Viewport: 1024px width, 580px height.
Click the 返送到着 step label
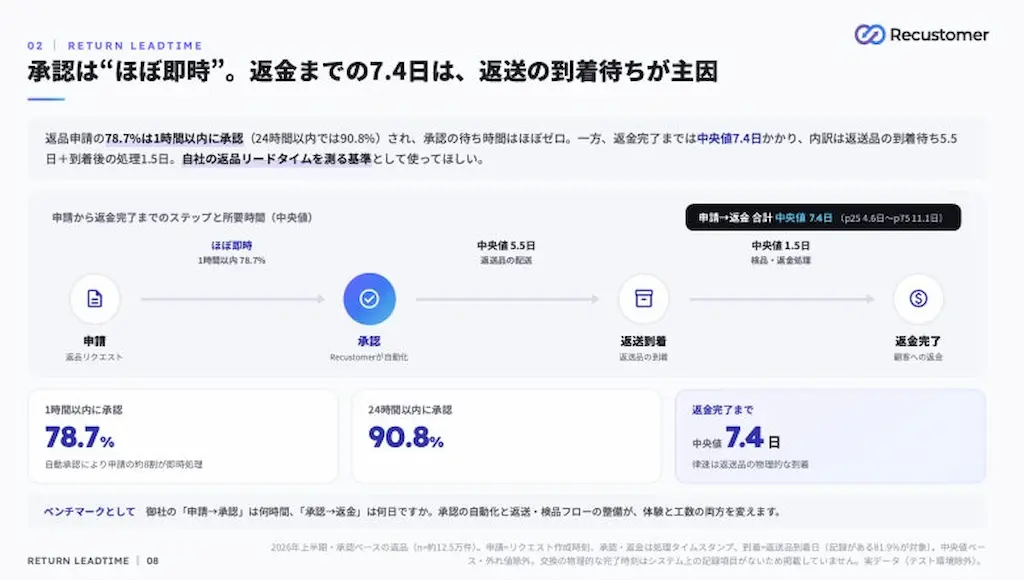point(643,341)
